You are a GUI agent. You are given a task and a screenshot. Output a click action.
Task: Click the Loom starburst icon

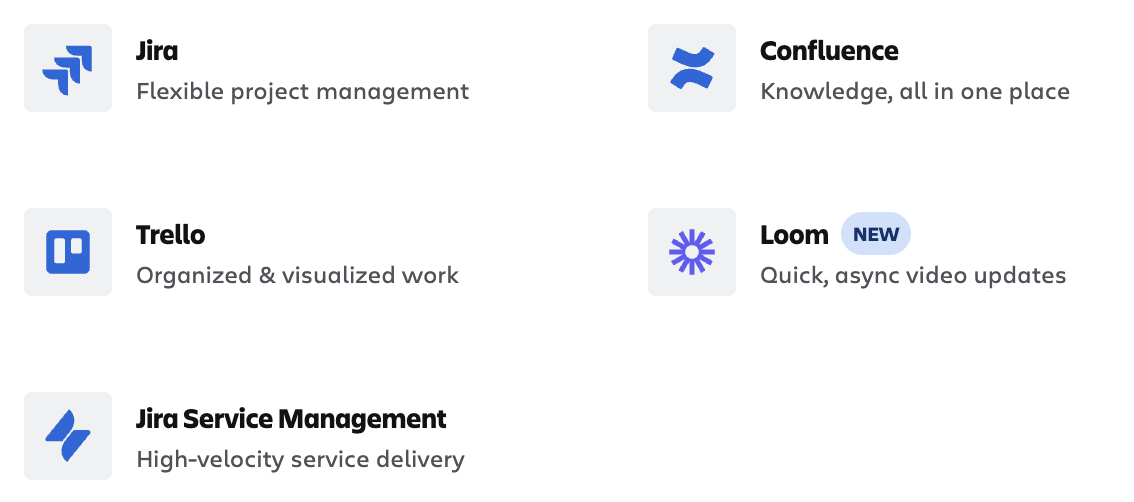(692, 252)
